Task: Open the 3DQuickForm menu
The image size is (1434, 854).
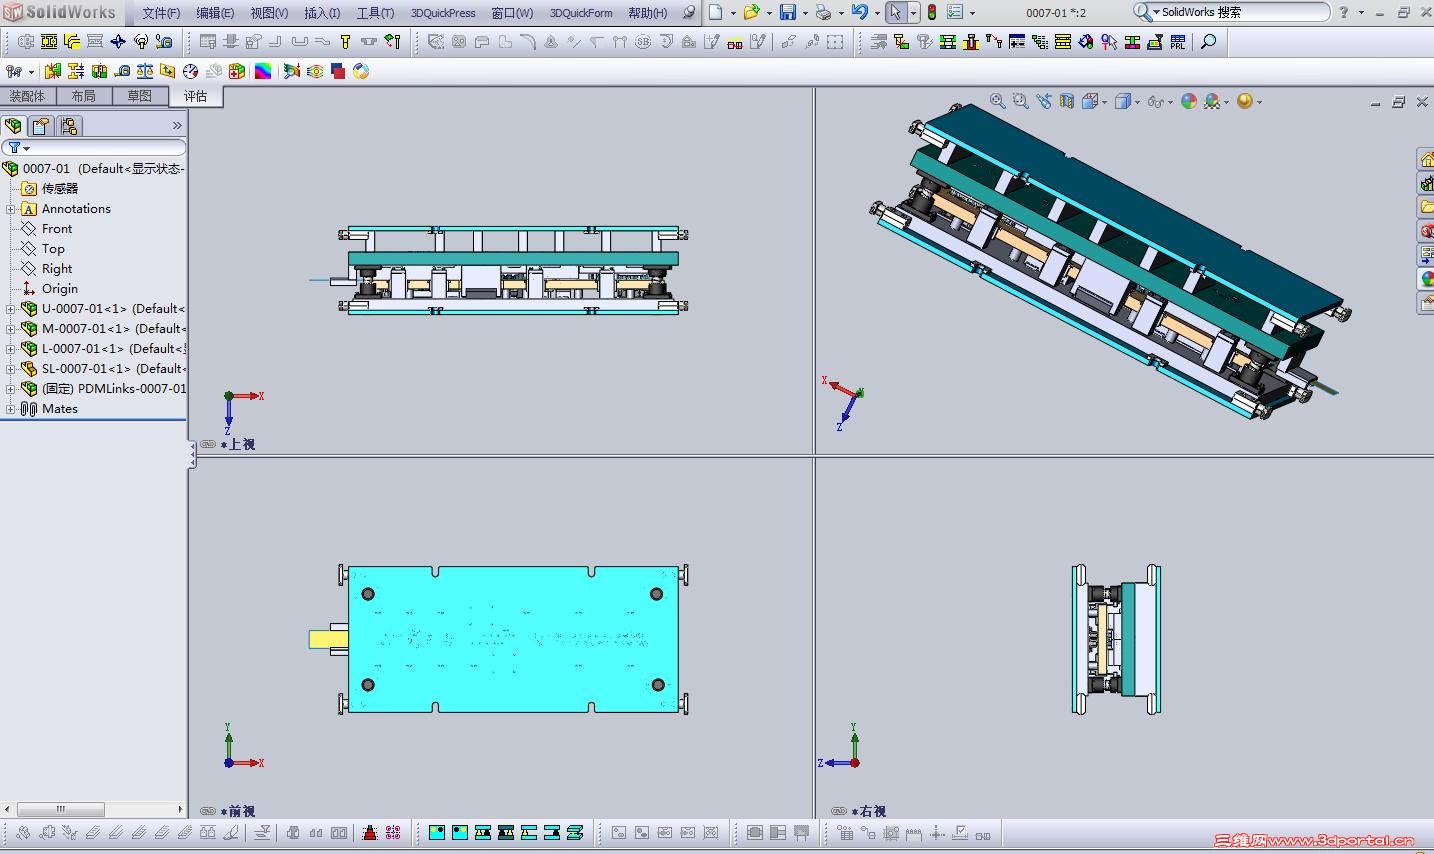Action: (581, 13)
